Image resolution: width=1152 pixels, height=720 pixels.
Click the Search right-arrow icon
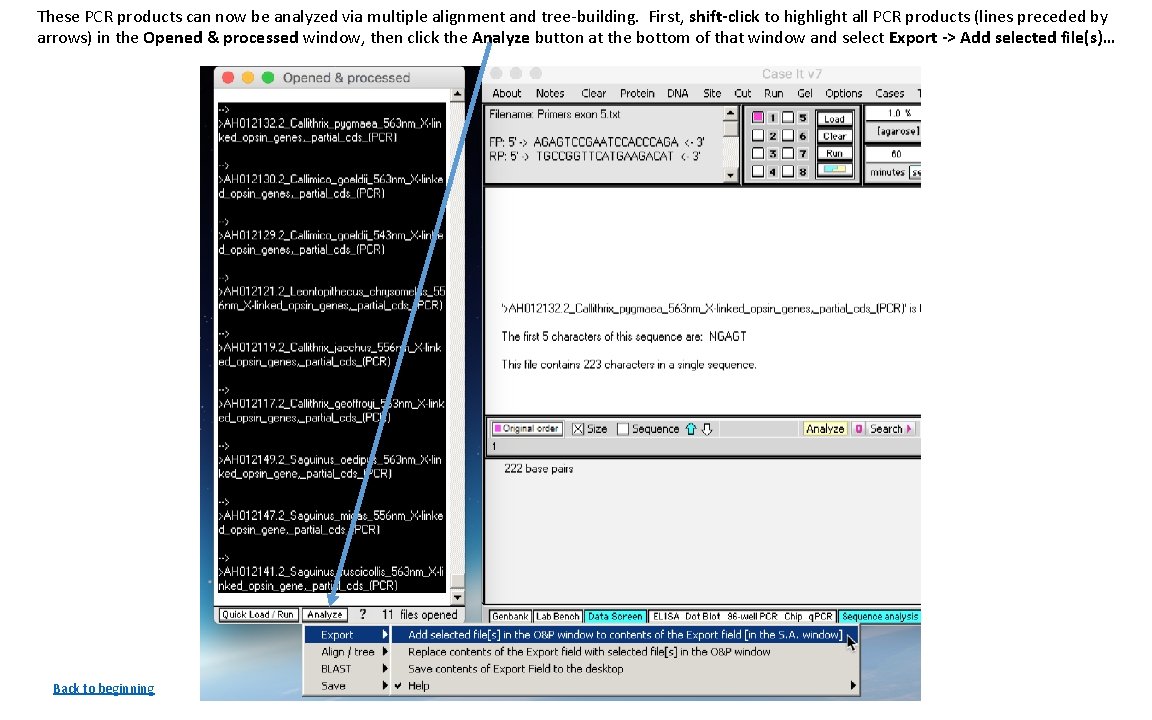pyautogui.click(x=907, y=428)
